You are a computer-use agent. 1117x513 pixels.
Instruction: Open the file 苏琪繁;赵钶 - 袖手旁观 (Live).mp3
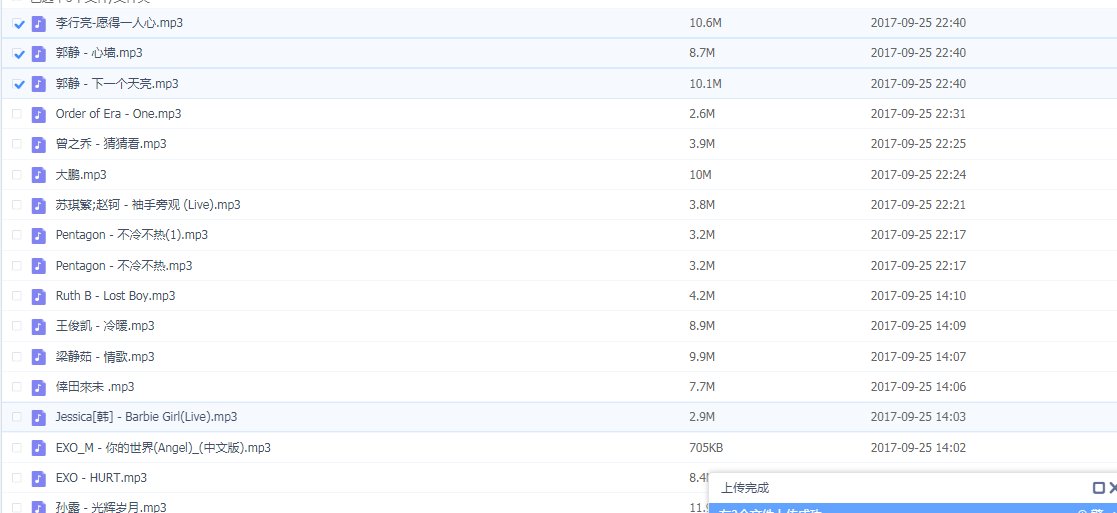tap(148, 205)
